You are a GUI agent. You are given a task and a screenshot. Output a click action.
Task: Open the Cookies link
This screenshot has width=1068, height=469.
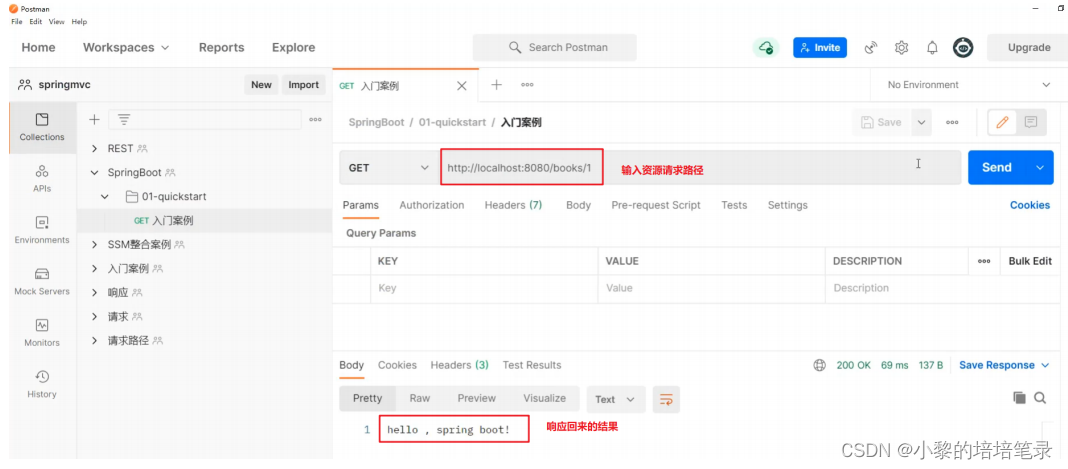click(1030, 205)
